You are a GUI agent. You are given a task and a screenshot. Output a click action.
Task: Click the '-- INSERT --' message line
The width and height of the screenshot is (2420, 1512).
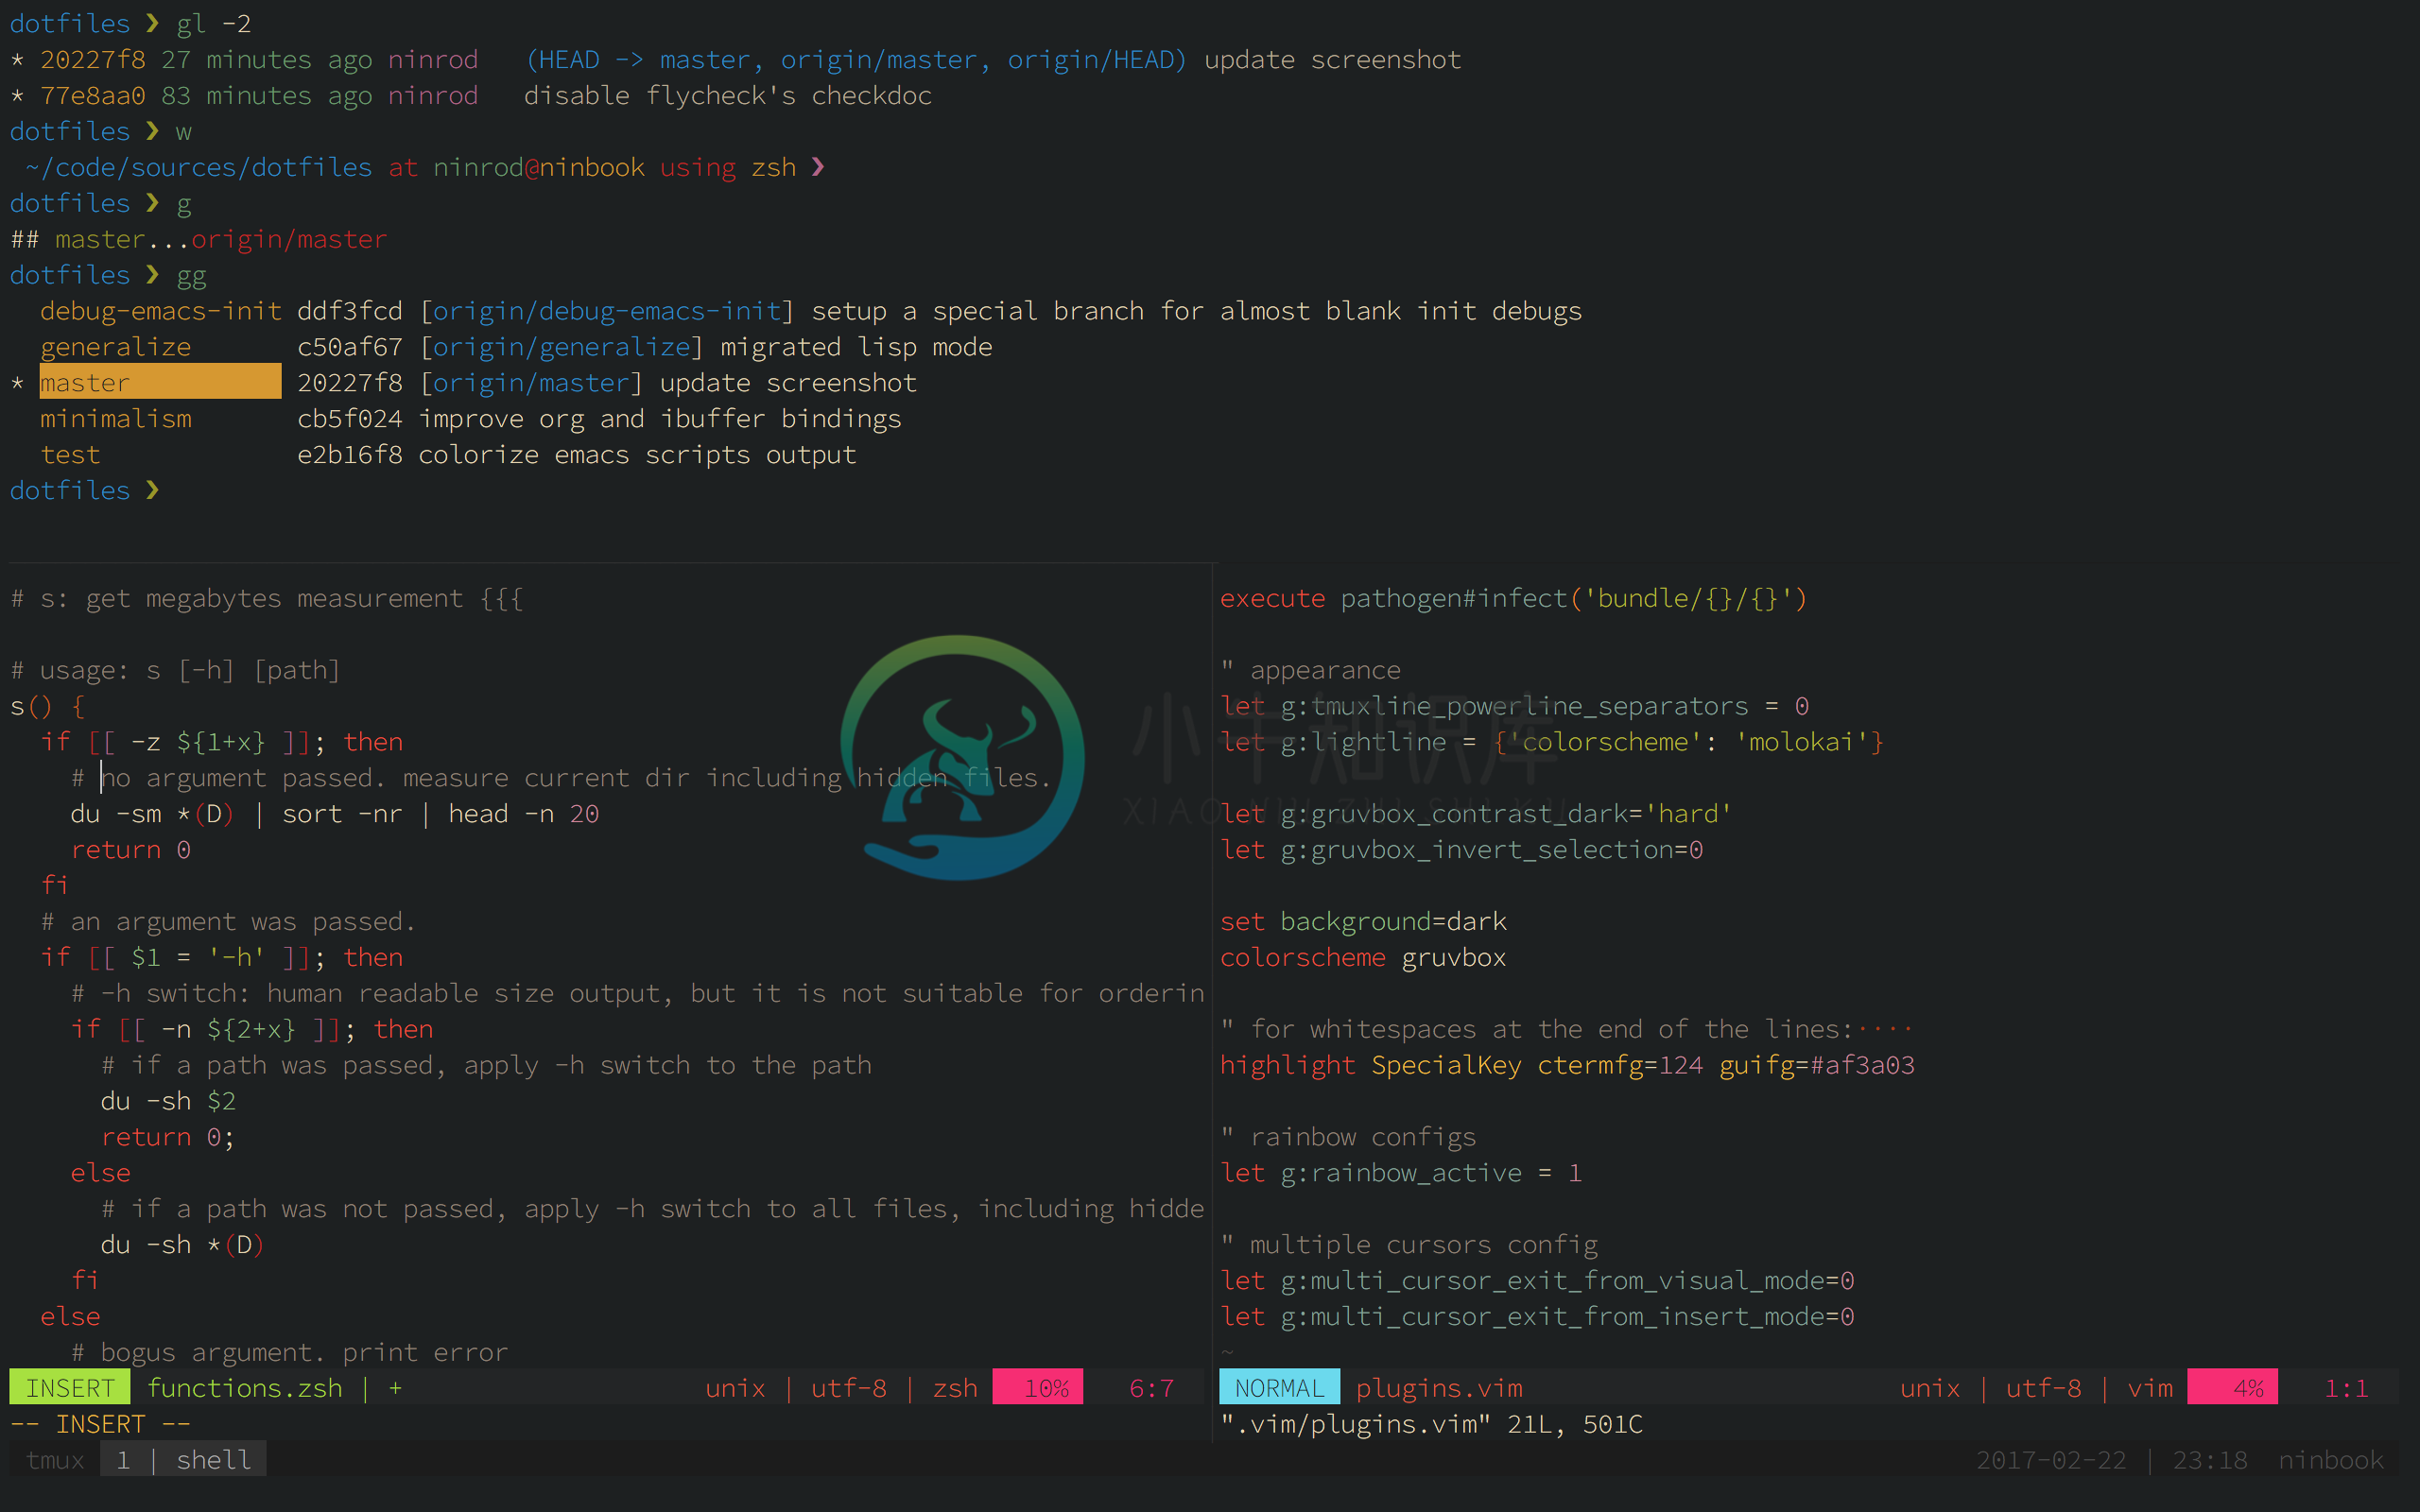100,1425
